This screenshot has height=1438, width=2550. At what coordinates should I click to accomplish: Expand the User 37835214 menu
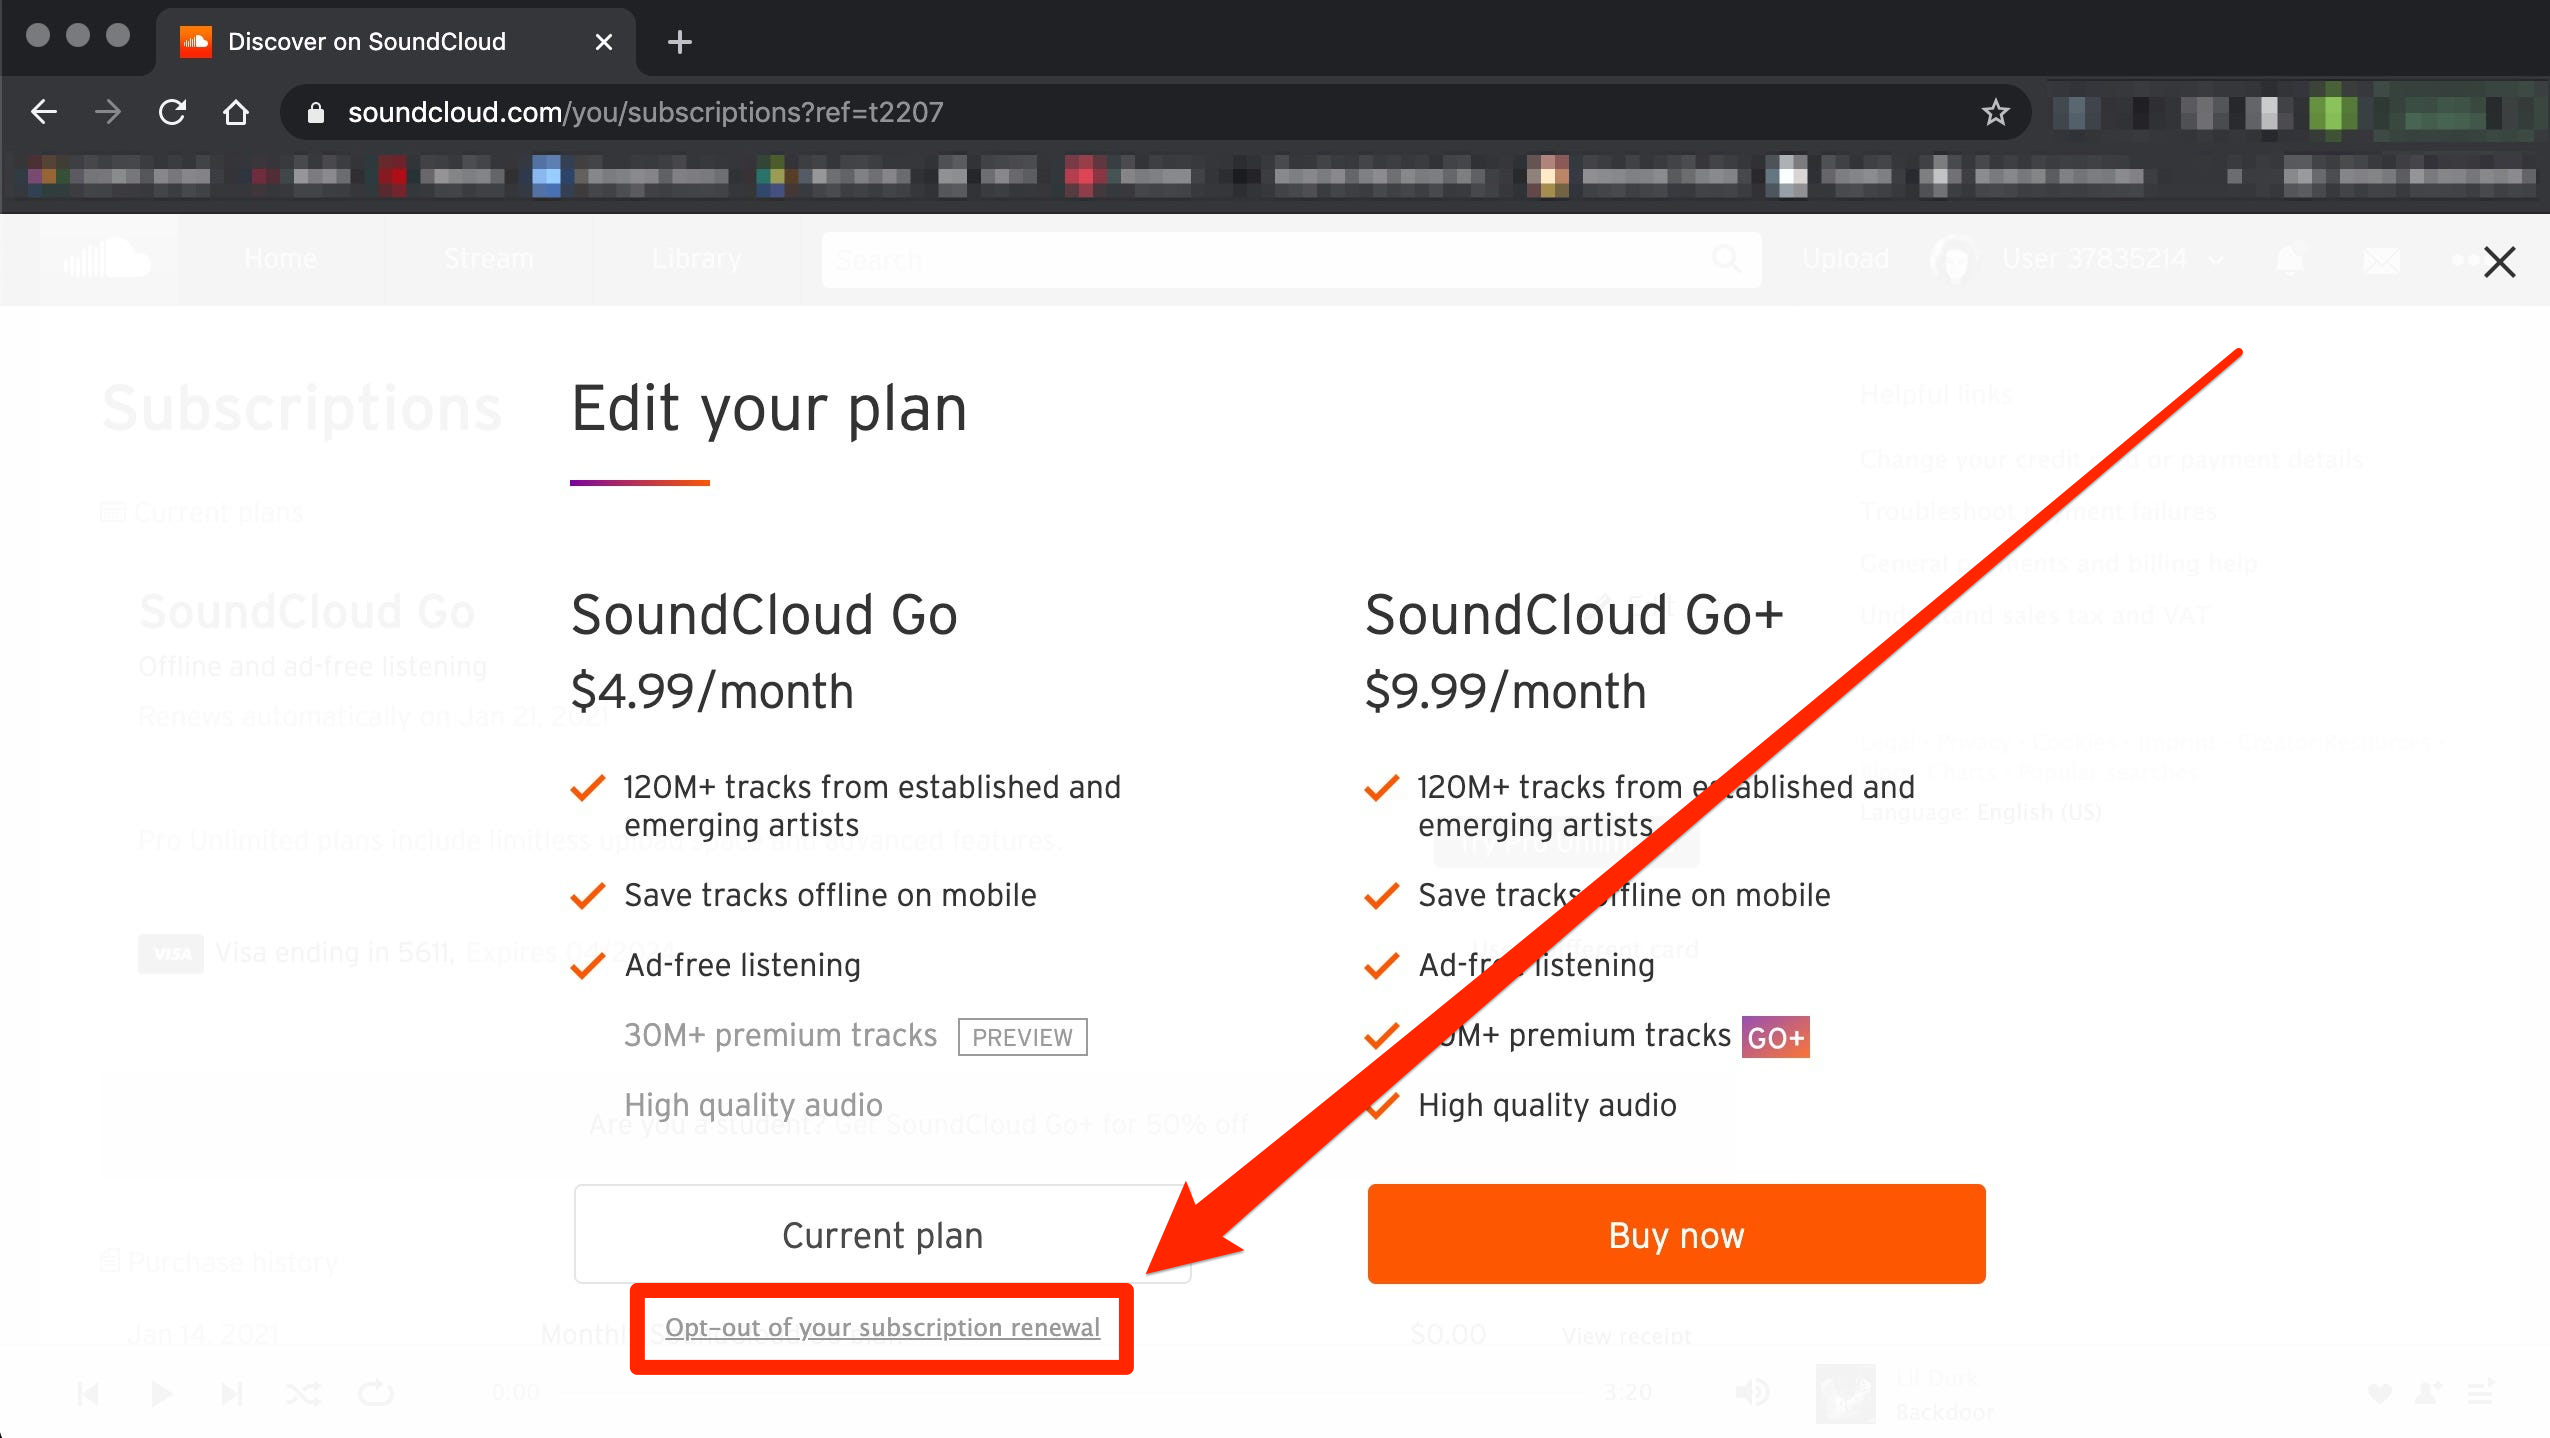click(2080, 259)
